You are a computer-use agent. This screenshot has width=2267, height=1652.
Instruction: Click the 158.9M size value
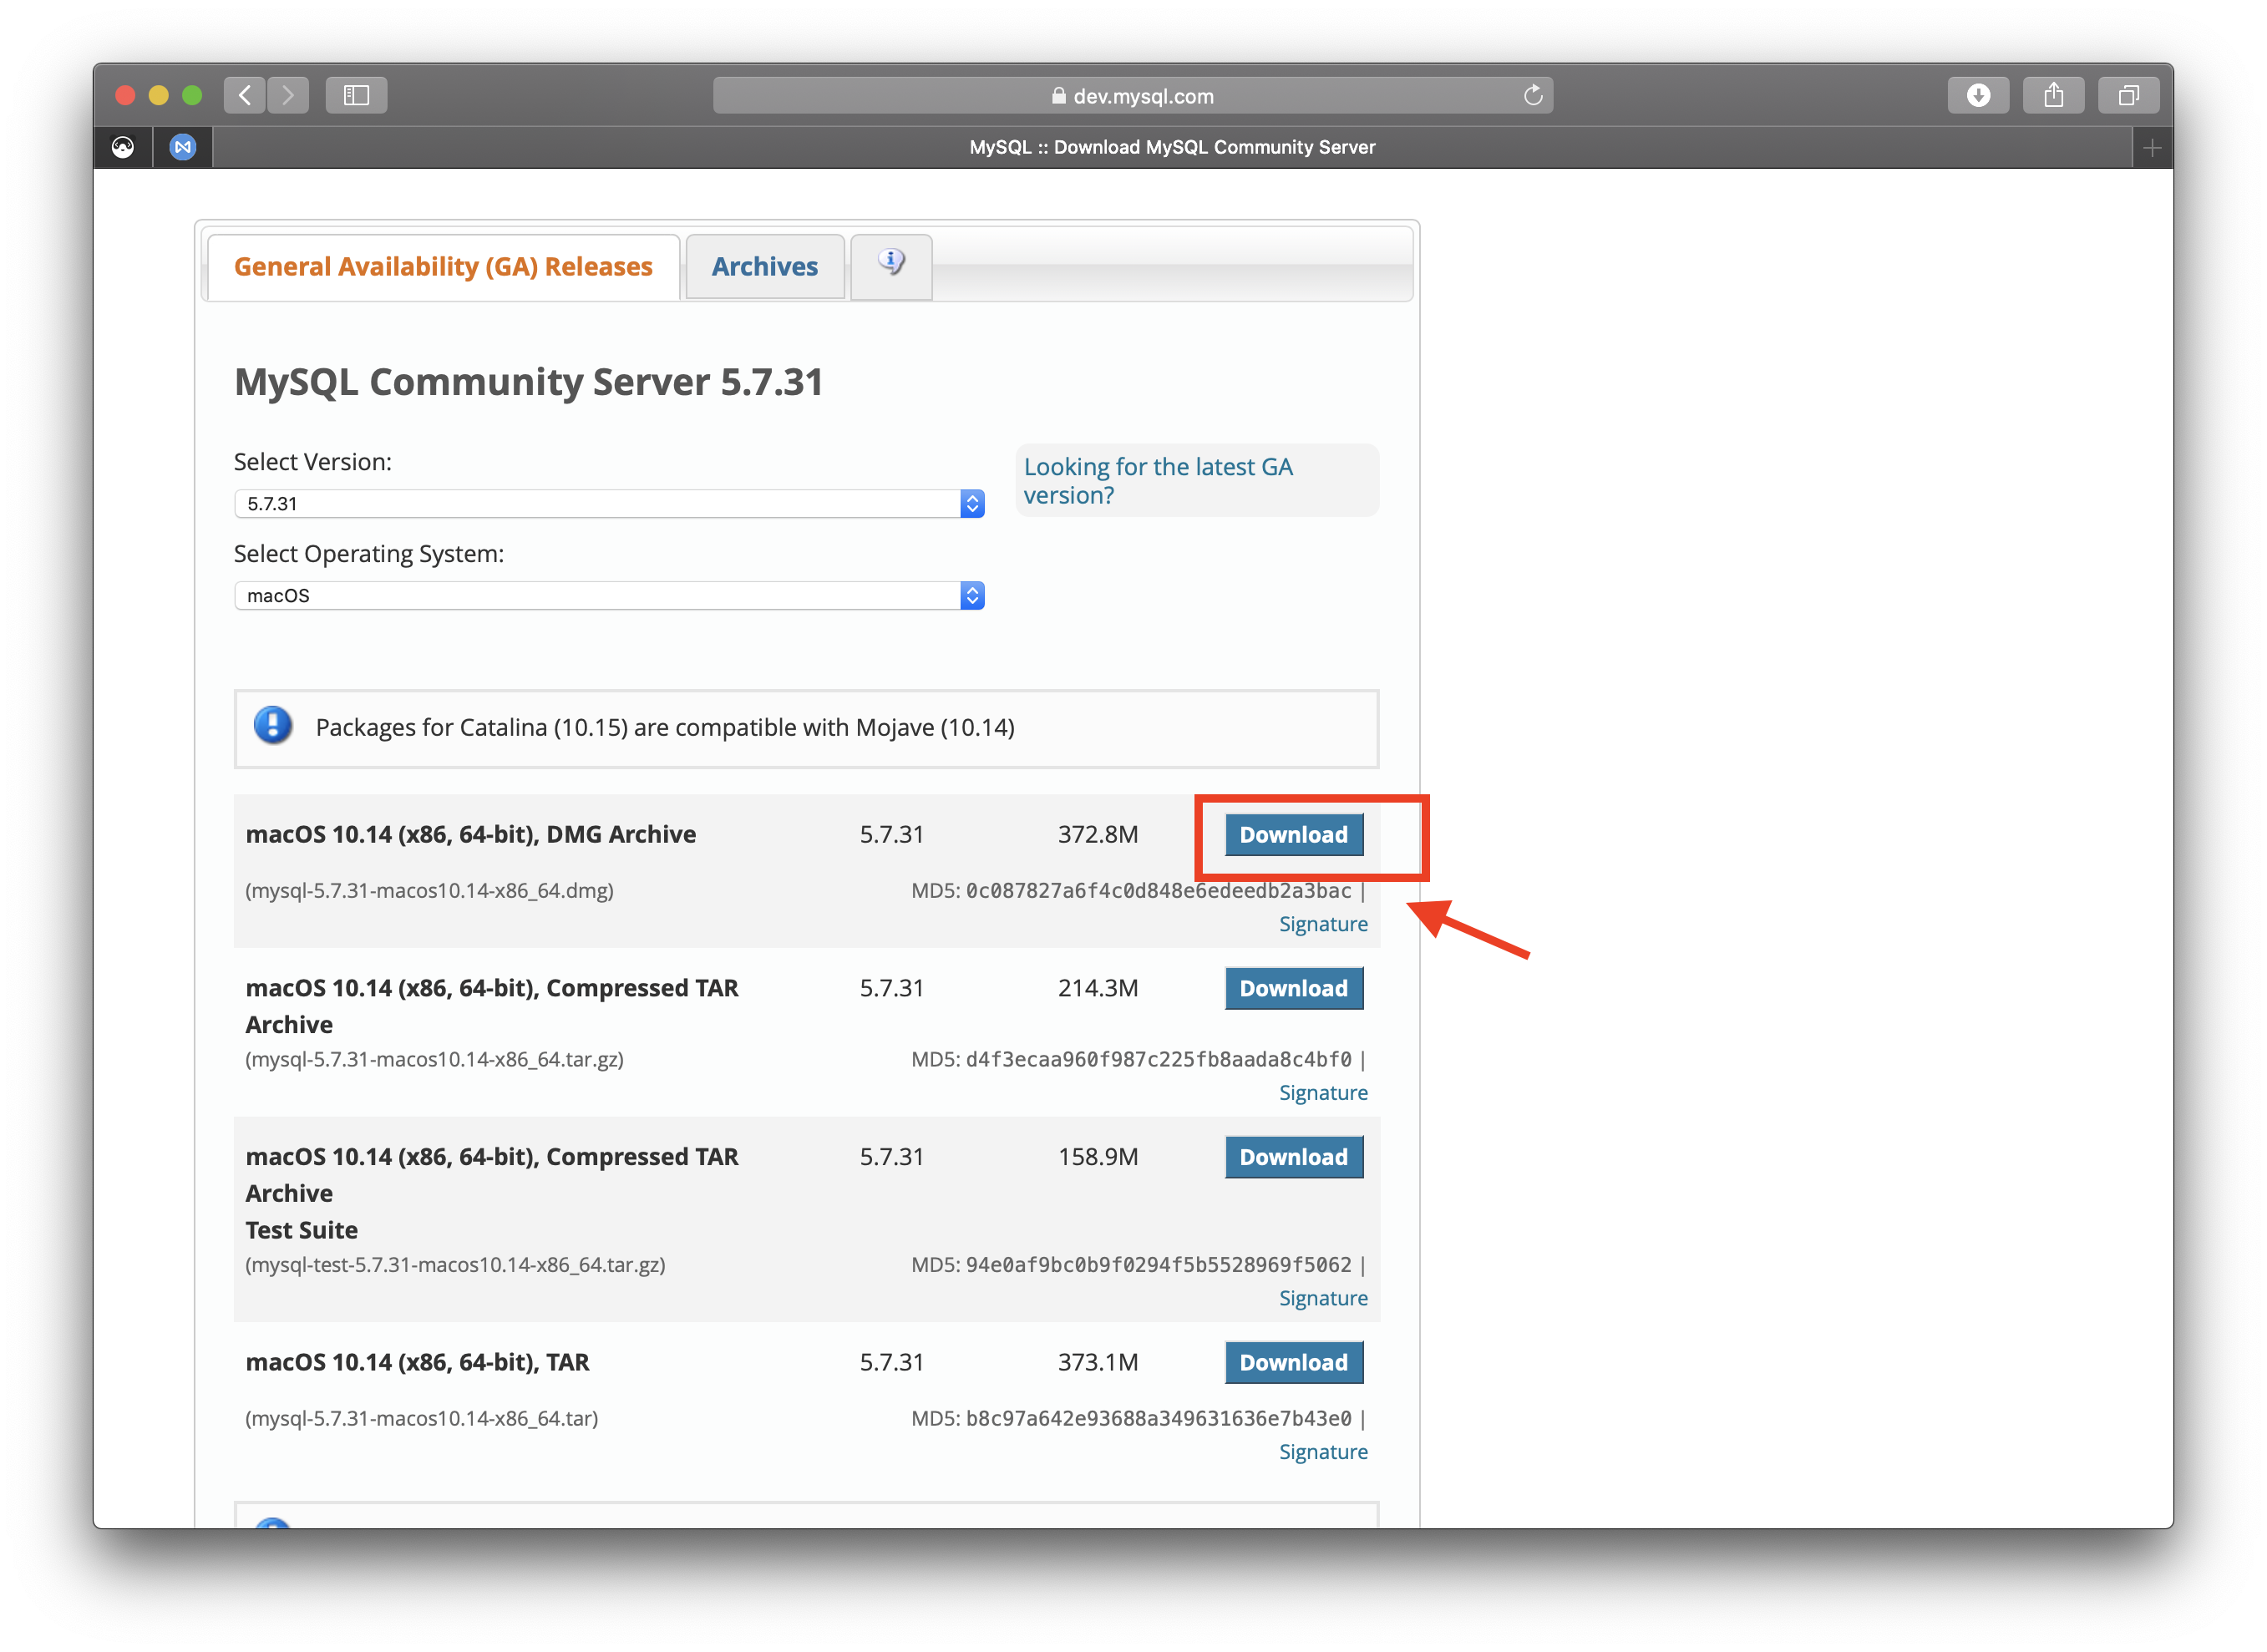1098,1157
